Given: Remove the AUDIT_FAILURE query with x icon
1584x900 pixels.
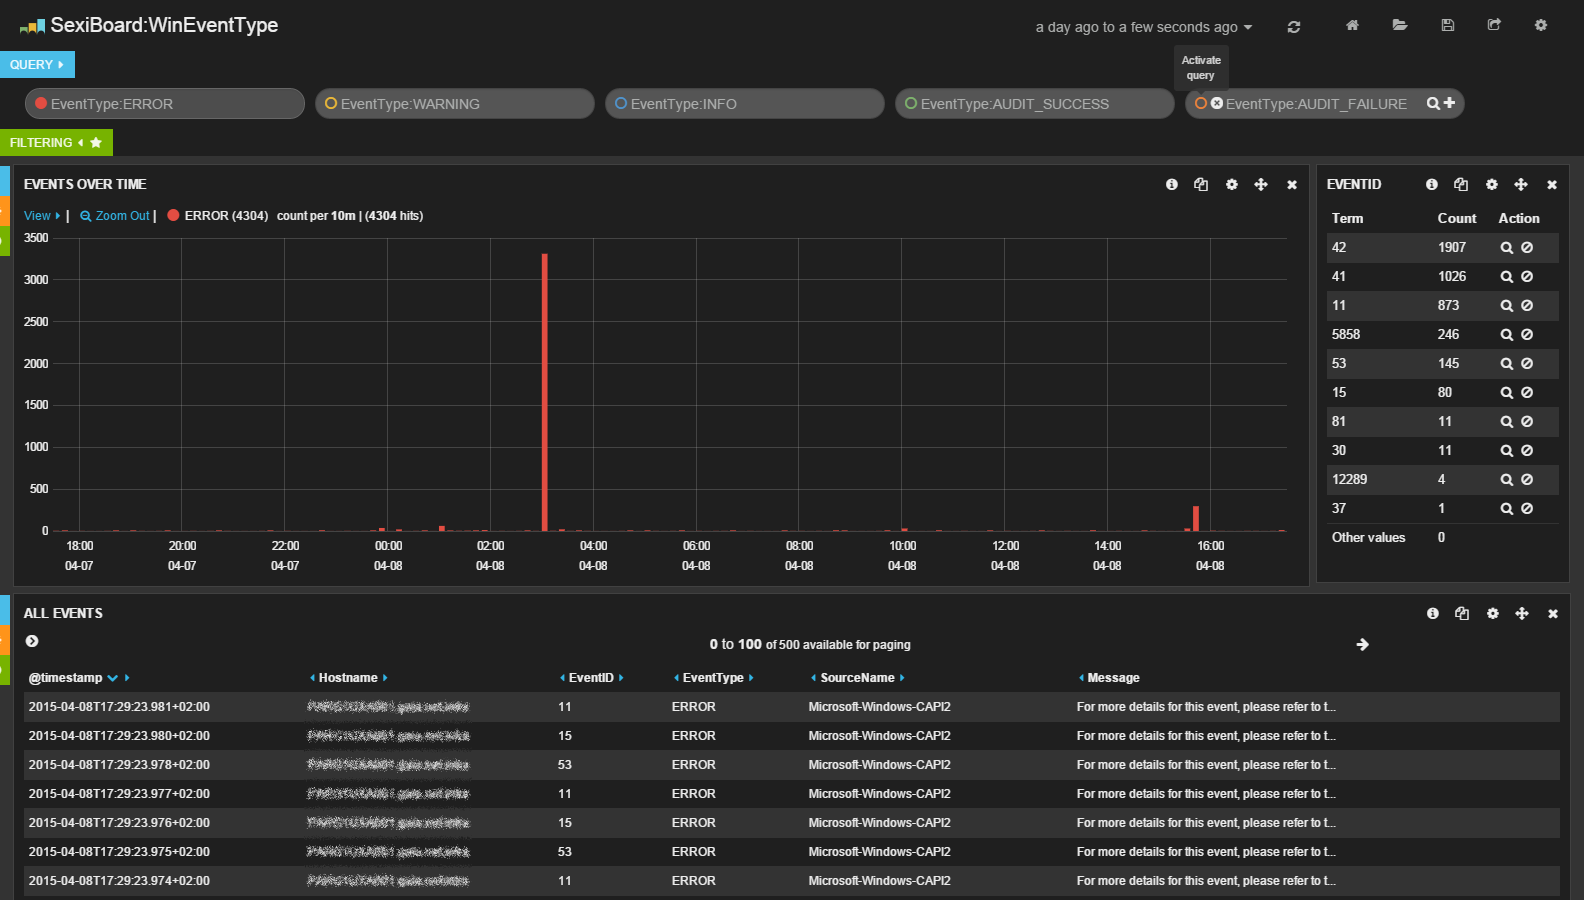Looking at the screenshot, I should pyautogui.click(x=1217, y=103).
